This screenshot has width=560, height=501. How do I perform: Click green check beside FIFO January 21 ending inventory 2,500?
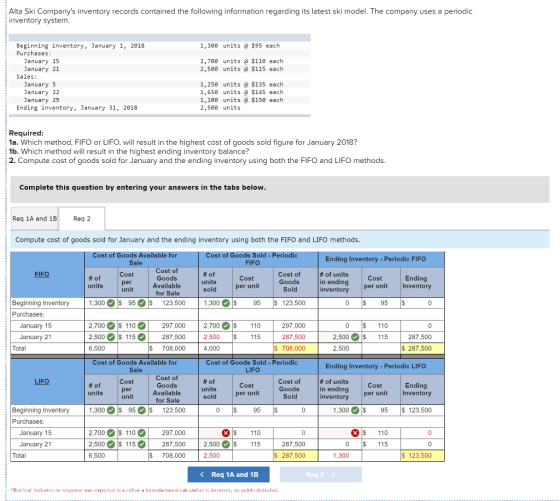(x=355, y=337)
